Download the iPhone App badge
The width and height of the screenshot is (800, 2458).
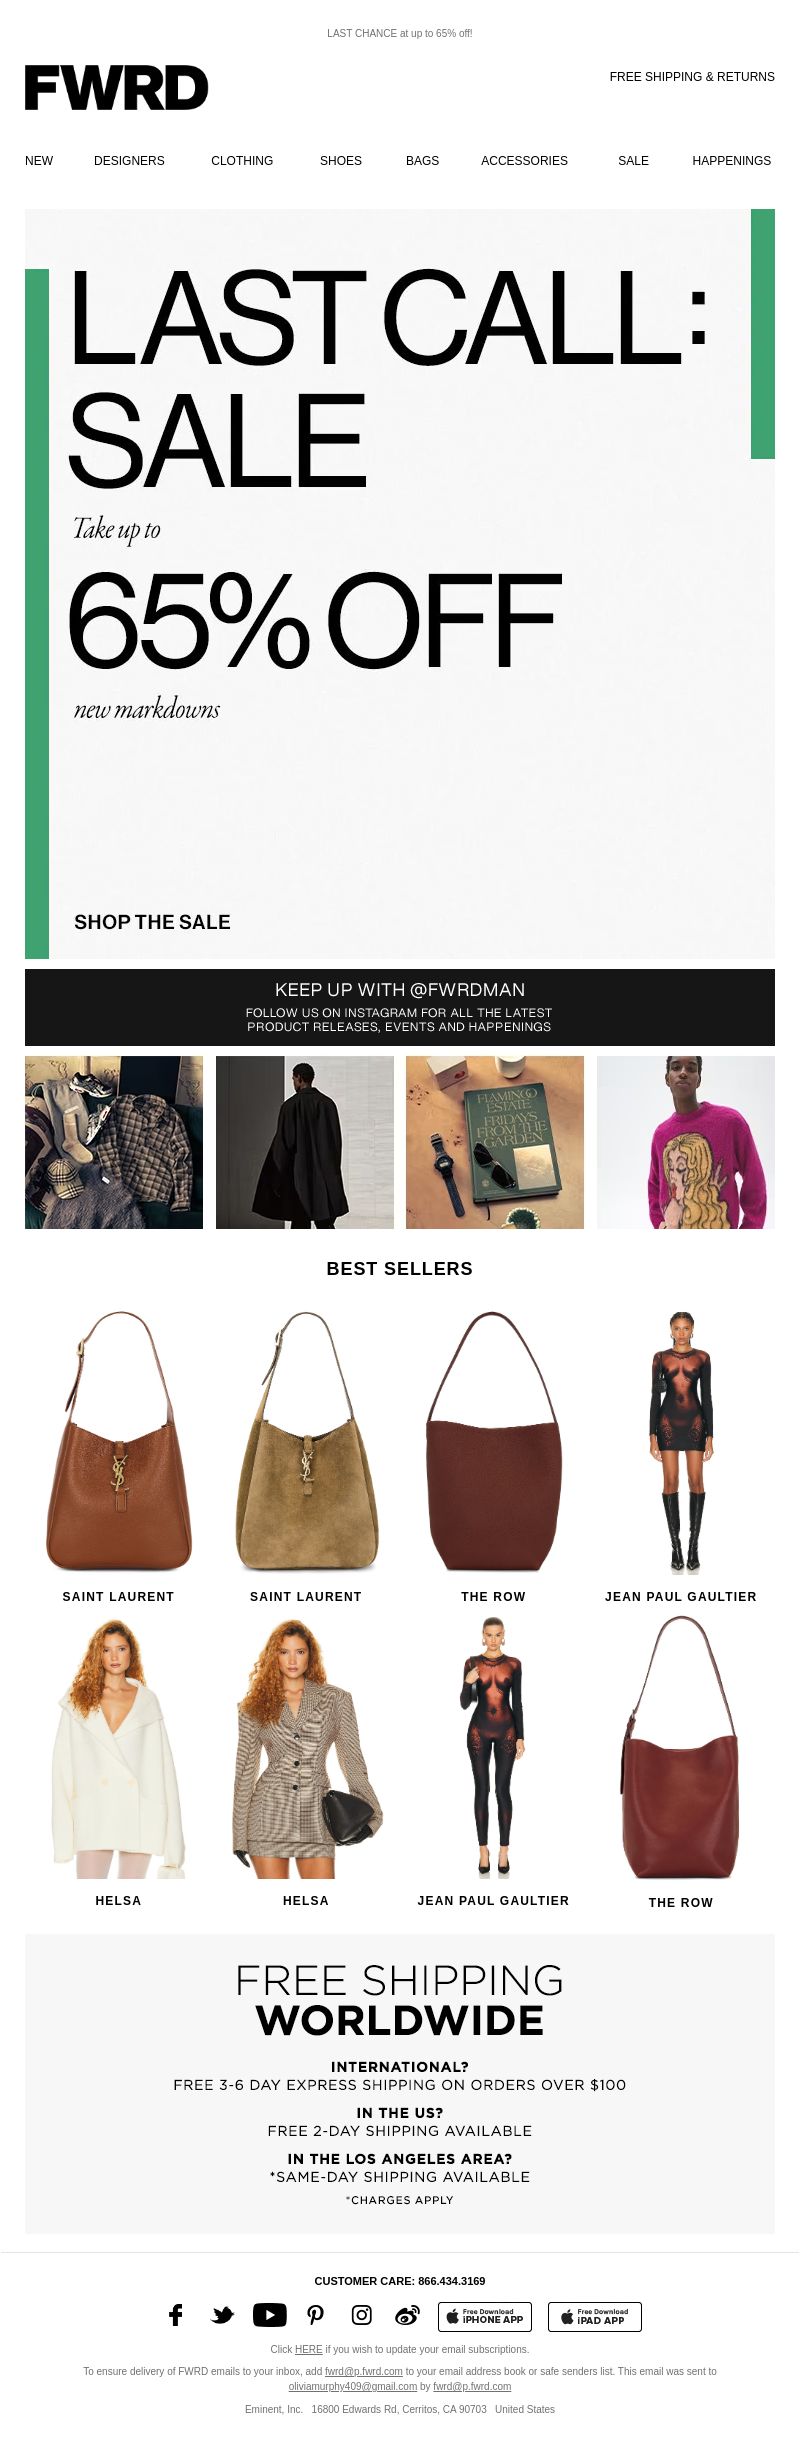click(x=485, y=2316)
